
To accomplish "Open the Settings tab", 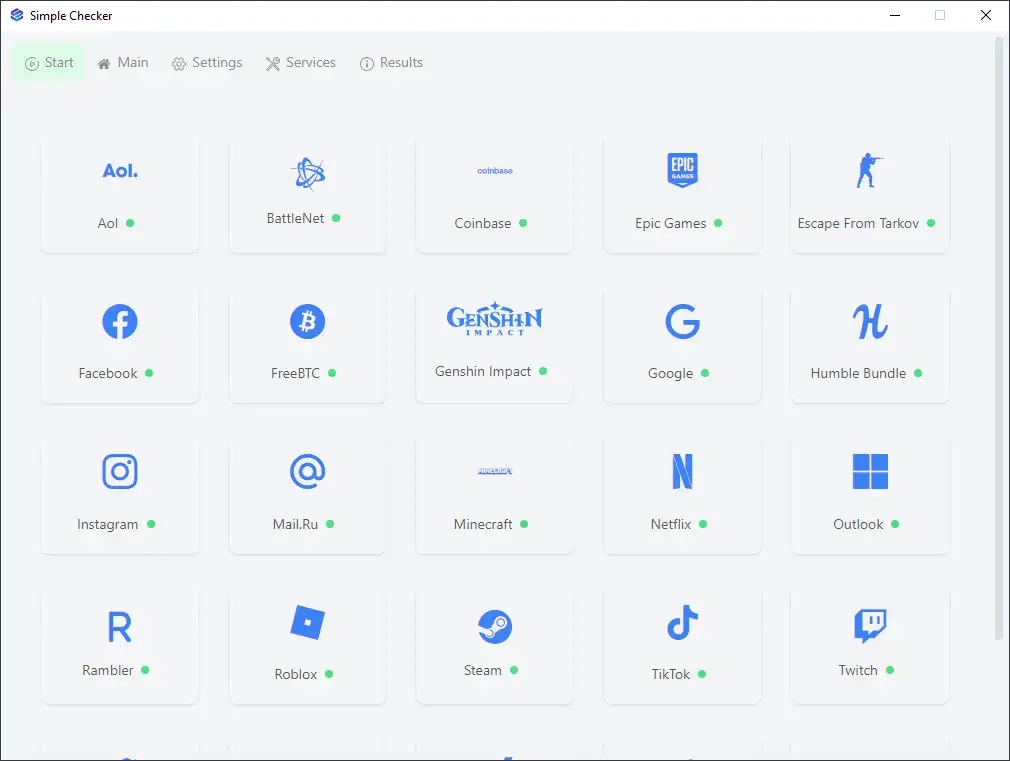I will coord(207,63).
